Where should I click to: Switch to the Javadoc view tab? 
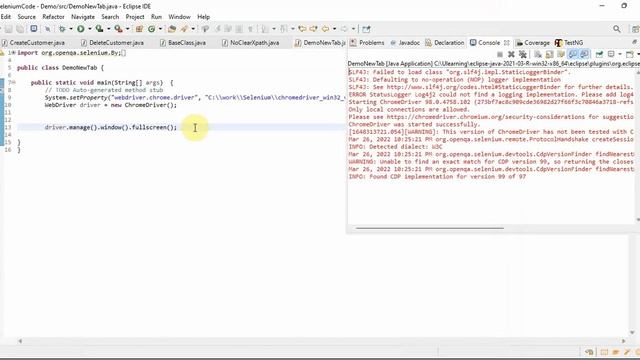tap(405, 42)
